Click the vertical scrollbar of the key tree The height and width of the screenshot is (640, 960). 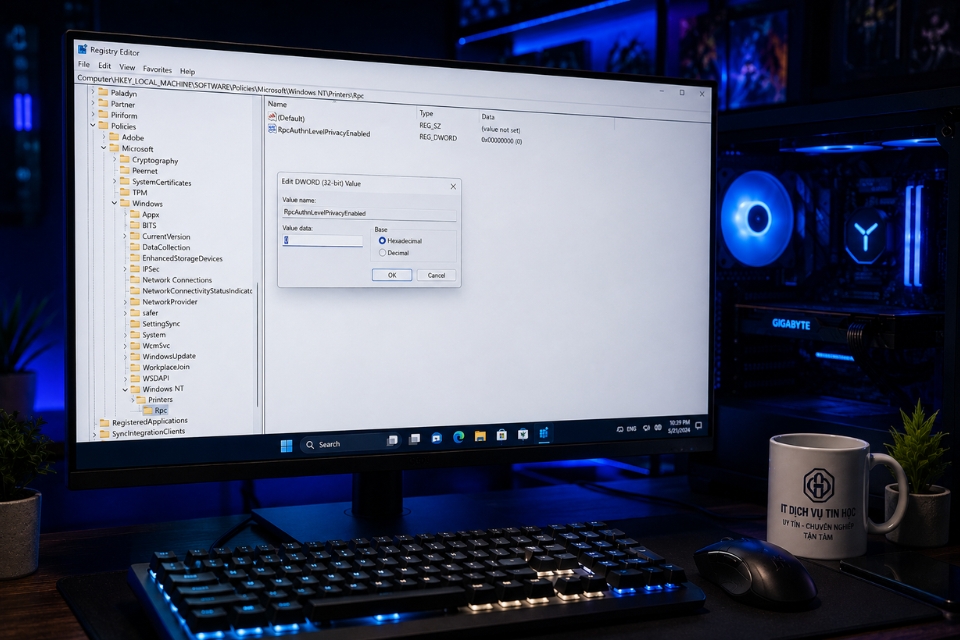pos(258,343)
